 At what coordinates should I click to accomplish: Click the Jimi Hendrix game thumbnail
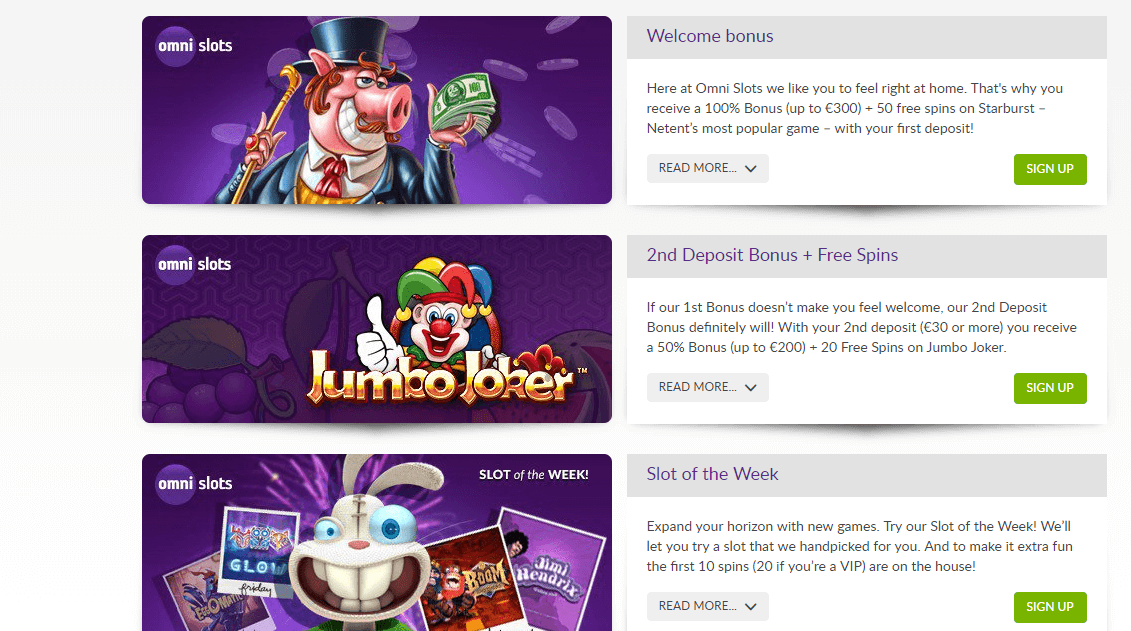coord(554,568)
